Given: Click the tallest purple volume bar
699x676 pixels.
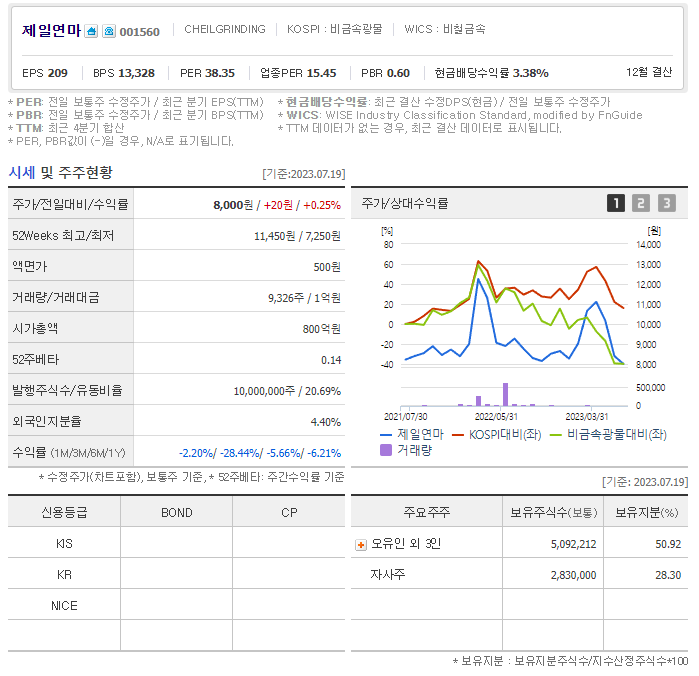Looking at the screenshot, I should coord(505,395).
